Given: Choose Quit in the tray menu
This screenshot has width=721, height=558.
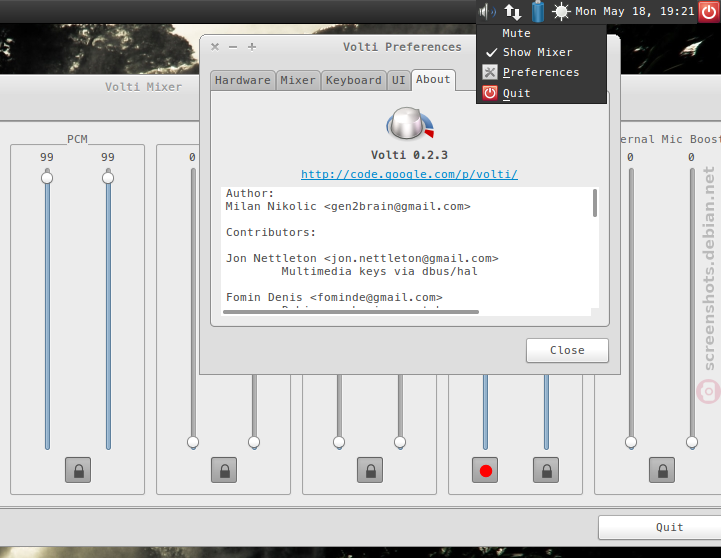Looking at the screenshot, I should click(541, 93).
